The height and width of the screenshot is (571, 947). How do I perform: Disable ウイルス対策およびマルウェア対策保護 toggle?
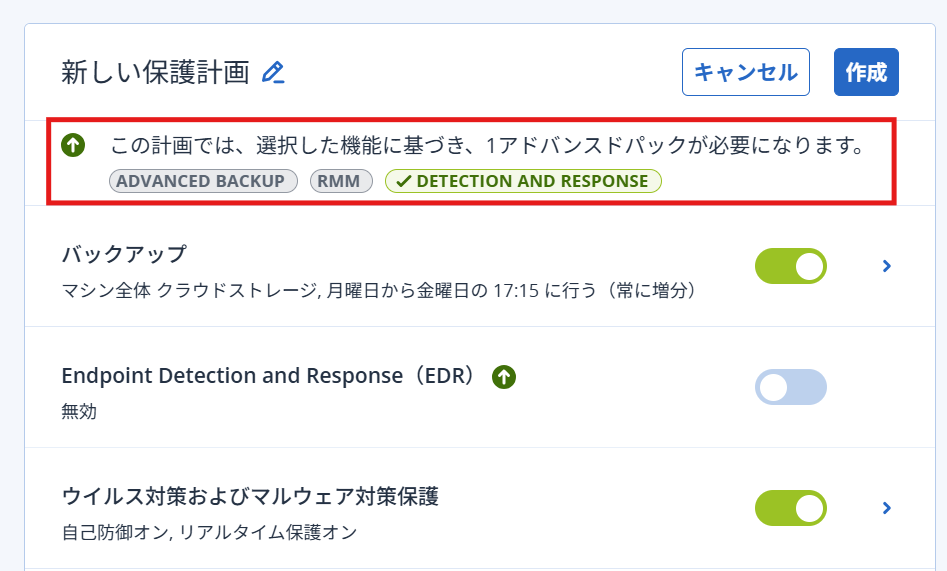pyautogui.click(x=790, y=508)
